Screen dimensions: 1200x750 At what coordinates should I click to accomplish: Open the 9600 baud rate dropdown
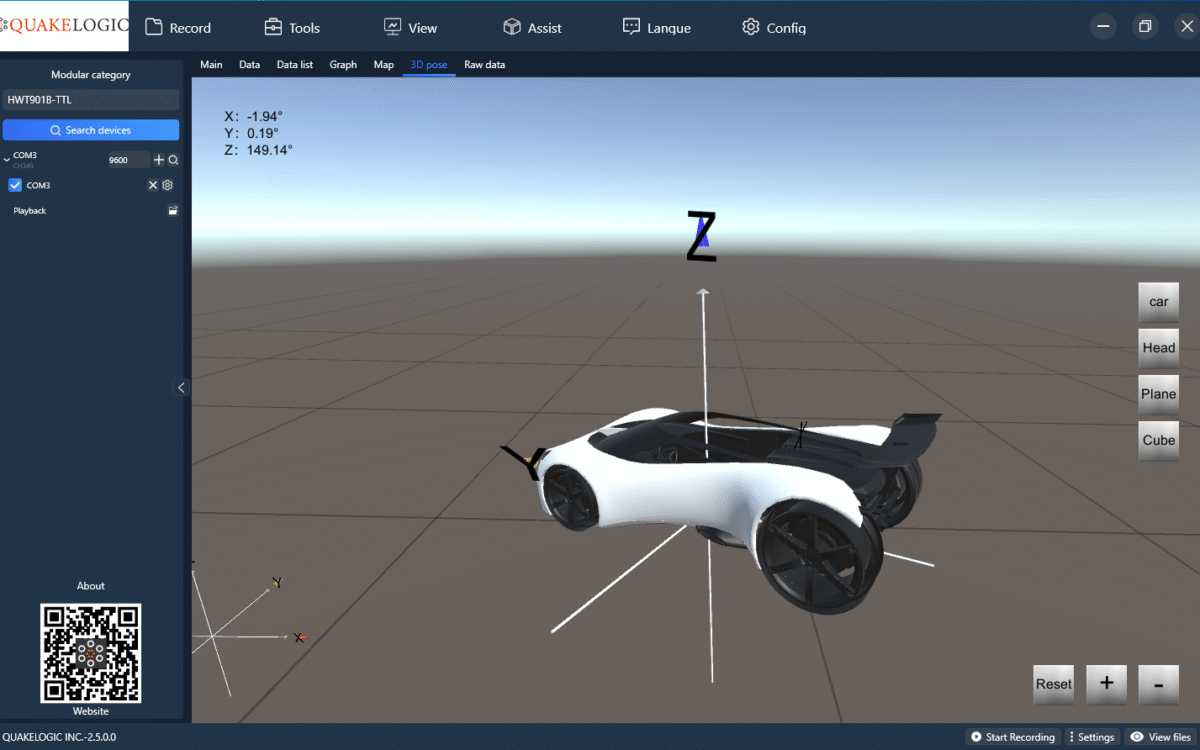[128, 160]
